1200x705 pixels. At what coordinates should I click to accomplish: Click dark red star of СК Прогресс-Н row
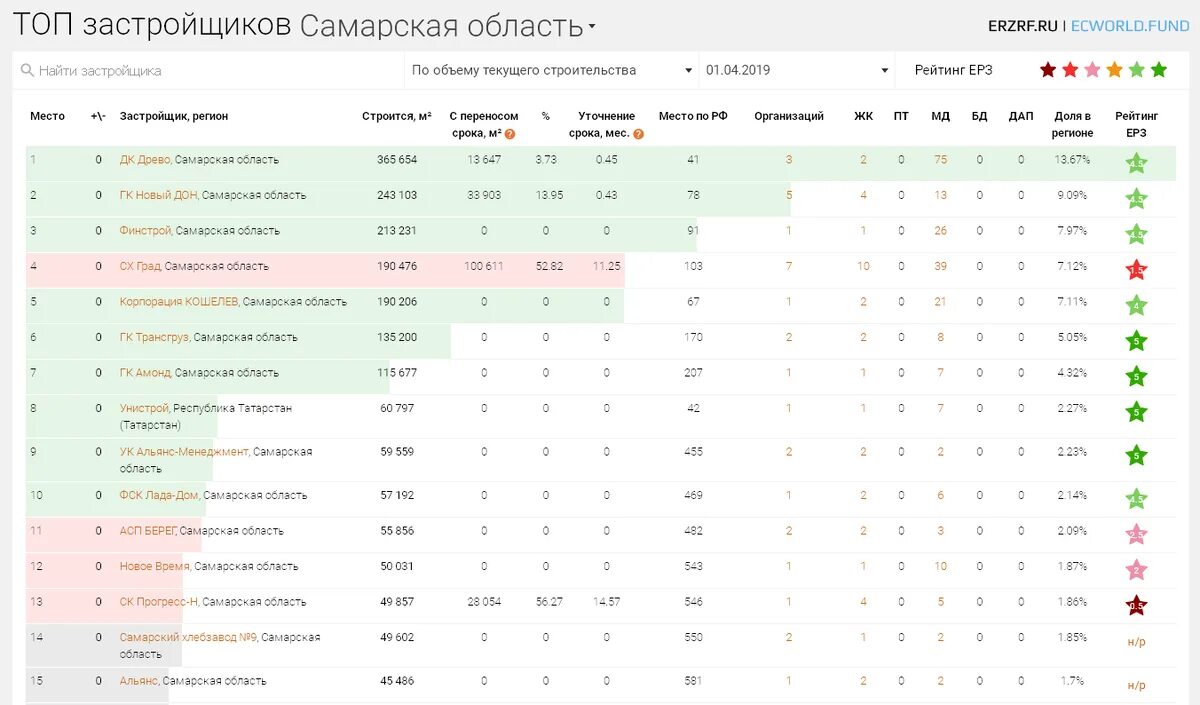pos(1136,605)
